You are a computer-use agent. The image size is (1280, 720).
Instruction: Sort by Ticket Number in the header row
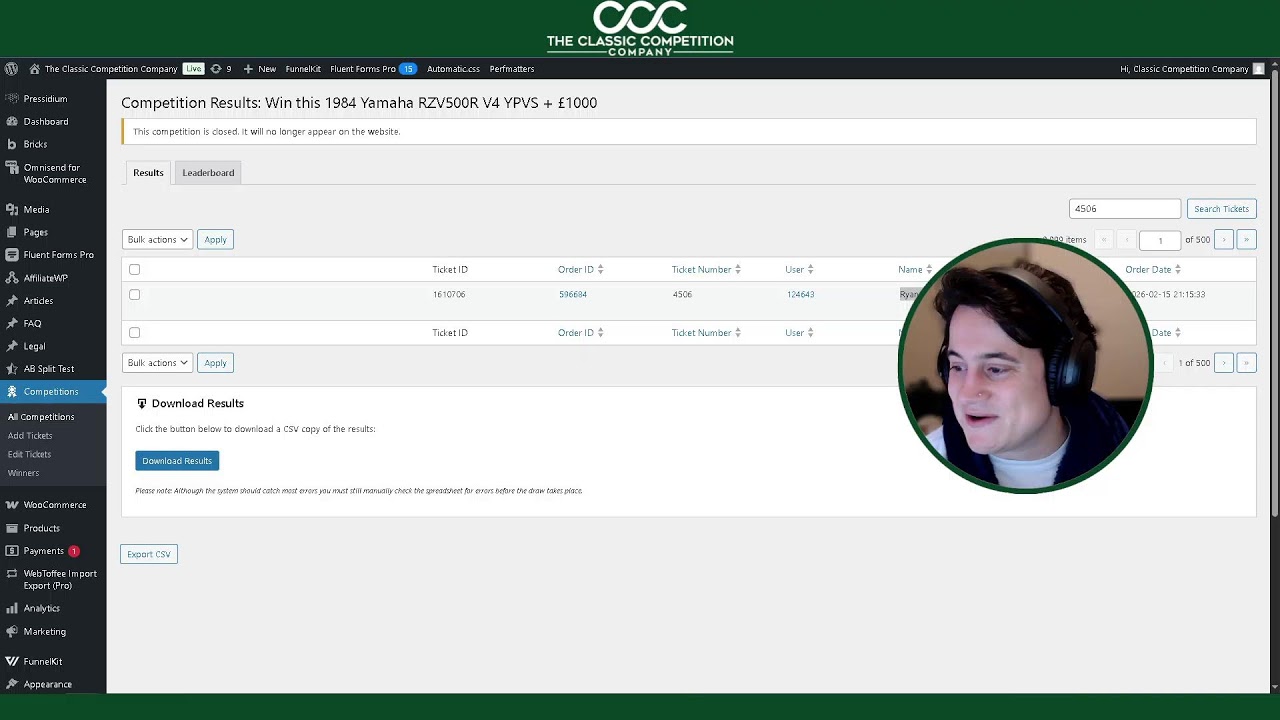click(x=706, y=270)
